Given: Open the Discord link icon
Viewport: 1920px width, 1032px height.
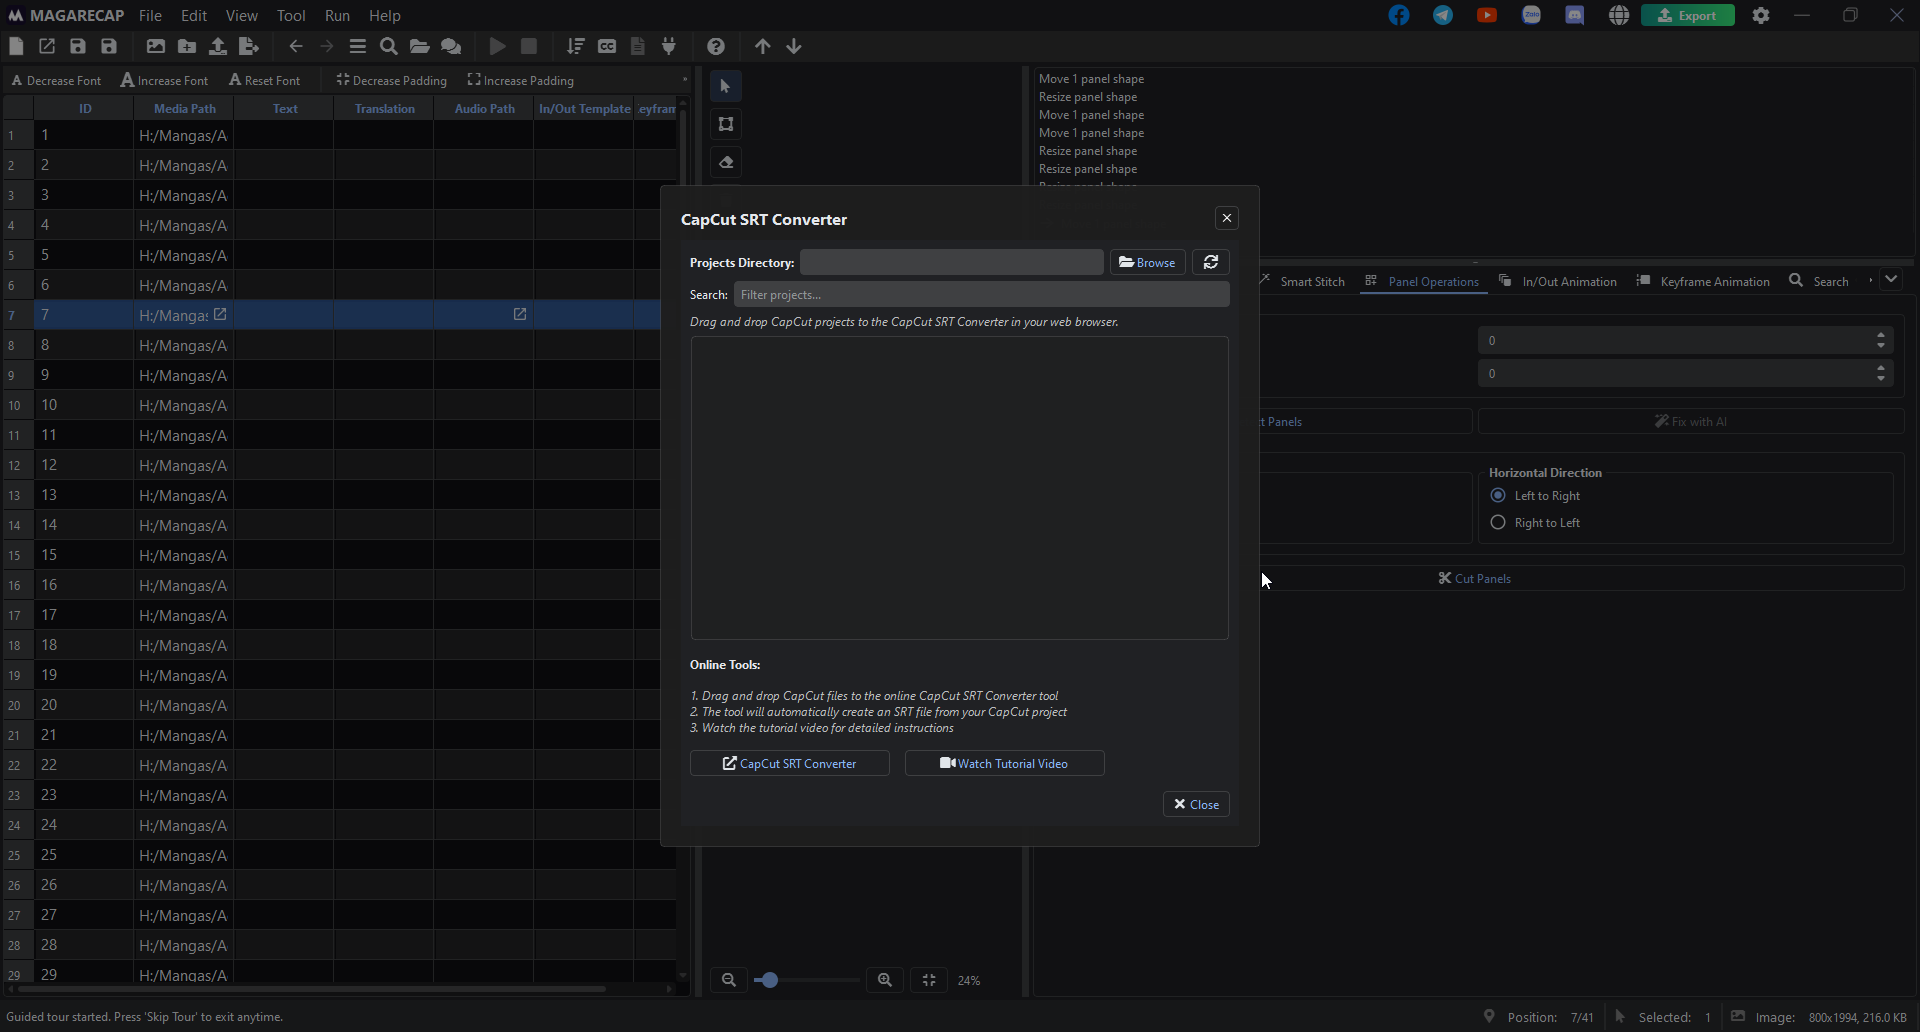Looking at the screenshot, I should (x=1575, y=15).
